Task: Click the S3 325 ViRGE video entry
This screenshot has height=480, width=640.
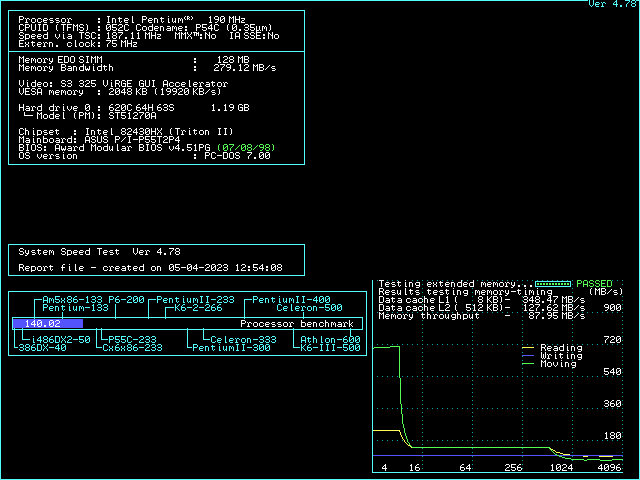Action: tap(123, 83)
